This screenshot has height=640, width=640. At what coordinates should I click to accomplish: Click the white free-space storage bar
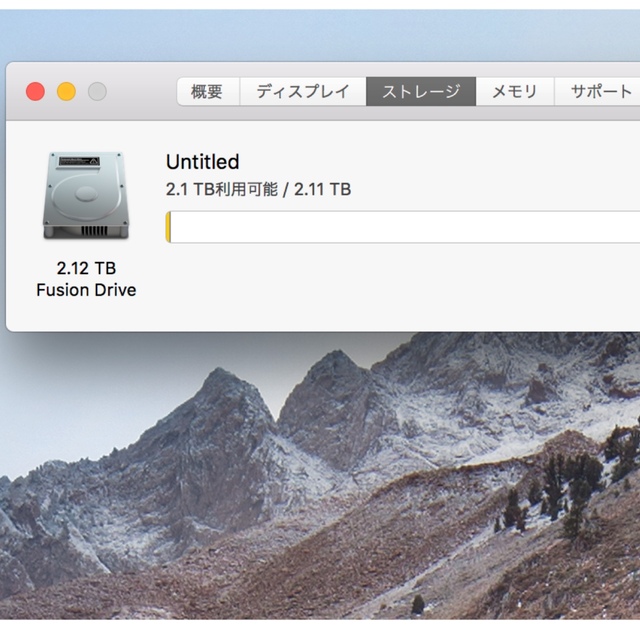coord(405,227)
